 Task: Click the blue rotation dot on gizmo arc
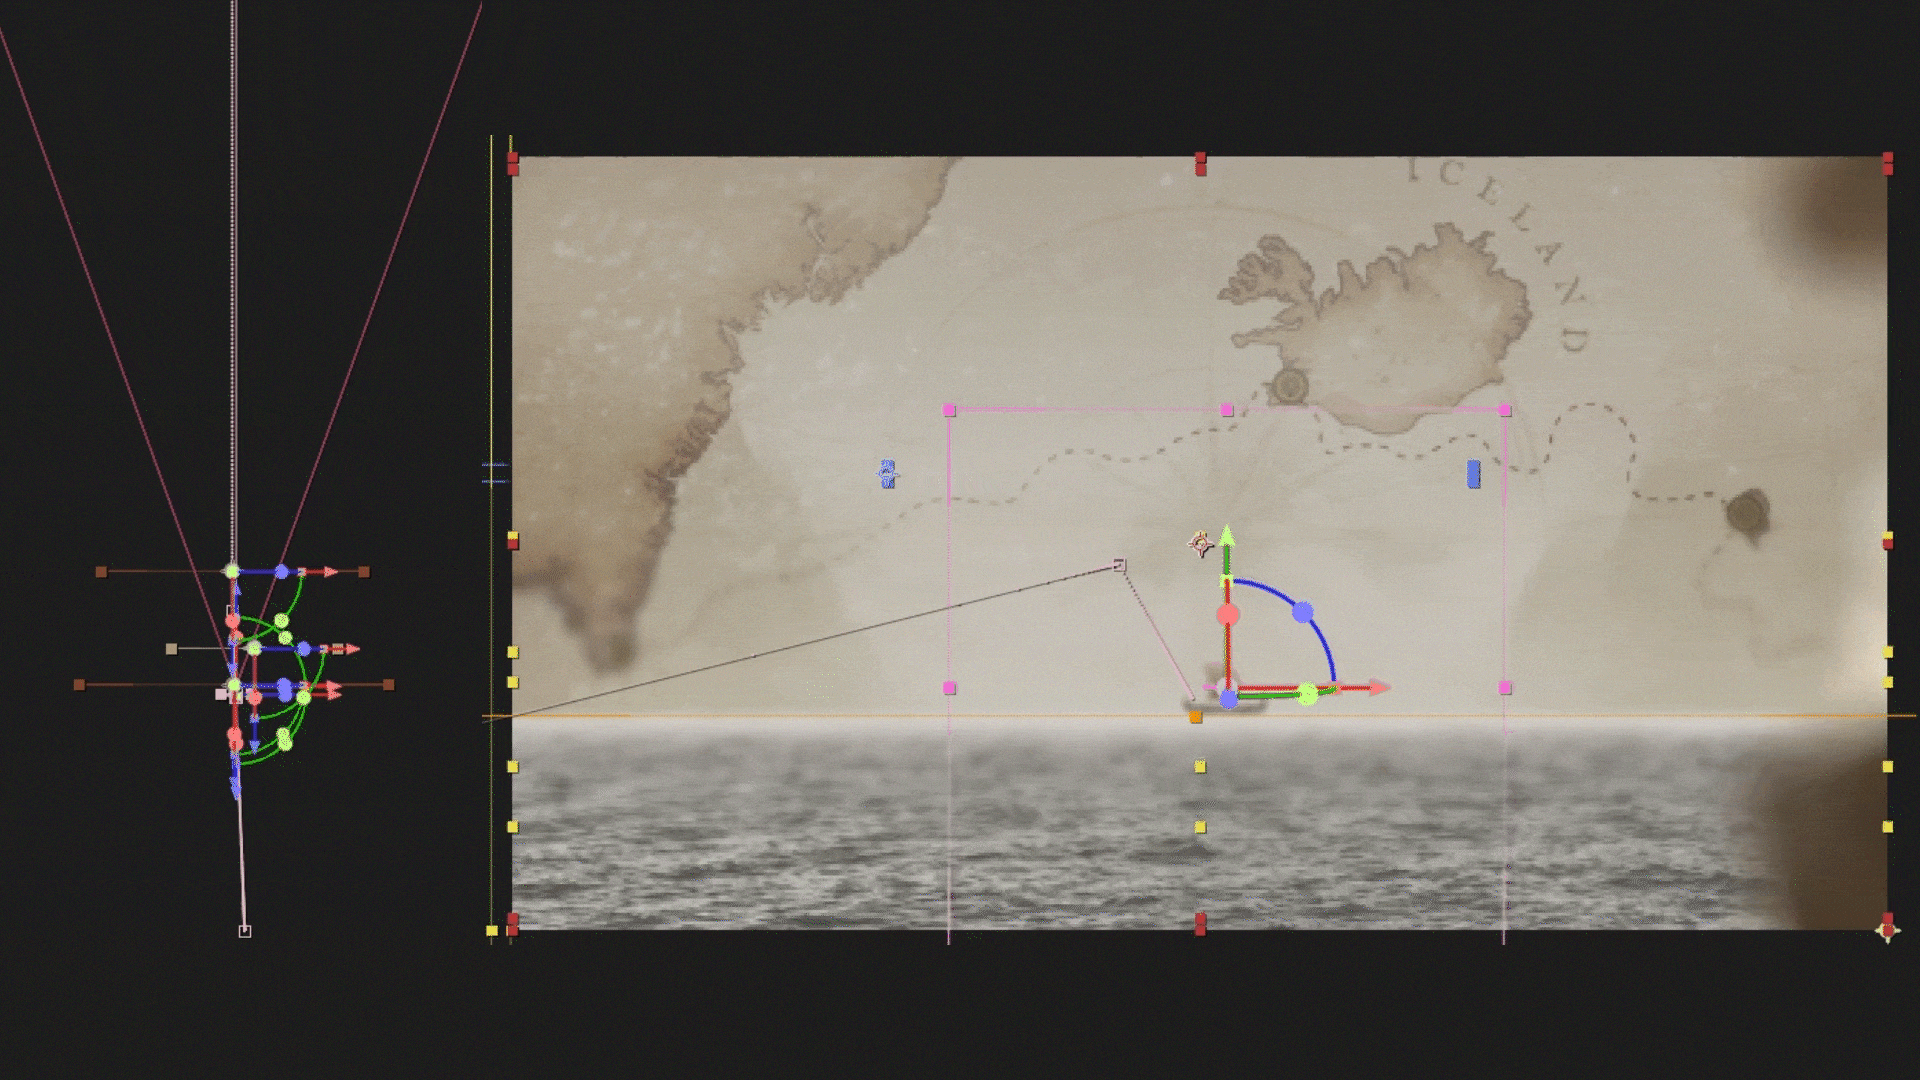1302,612
